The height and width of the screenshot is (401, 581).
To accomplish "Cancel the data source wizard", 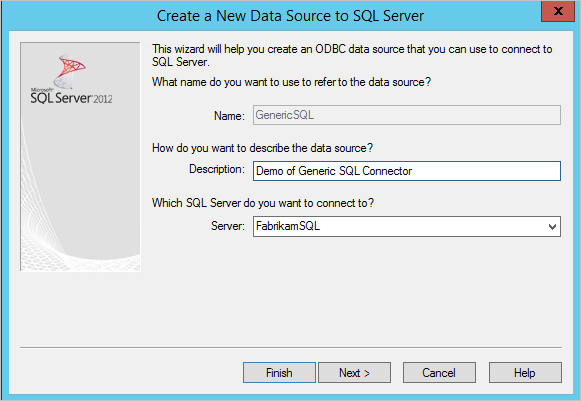I will click(x=439, y=372).
